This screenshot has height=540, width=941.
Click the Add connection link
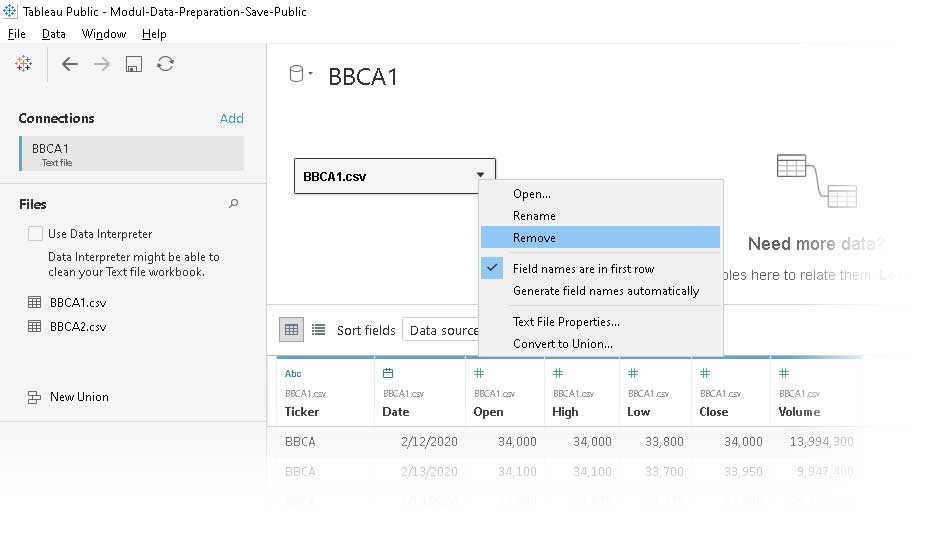coord(232,118)
